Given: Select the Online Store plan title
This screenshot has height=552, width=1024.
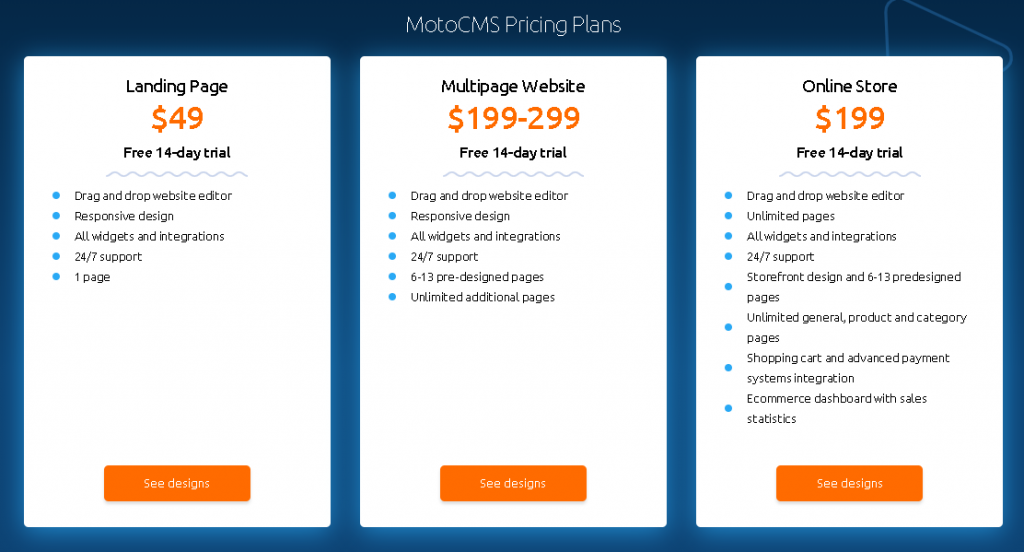Looking at the screenshot, I should 849,86.
